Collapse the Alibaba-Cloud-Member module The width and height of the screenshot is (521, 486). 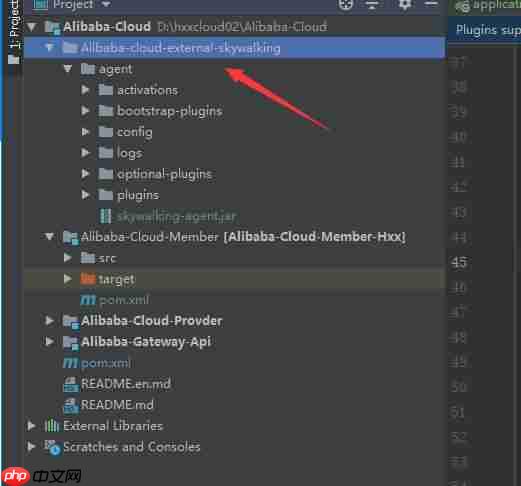49,237
